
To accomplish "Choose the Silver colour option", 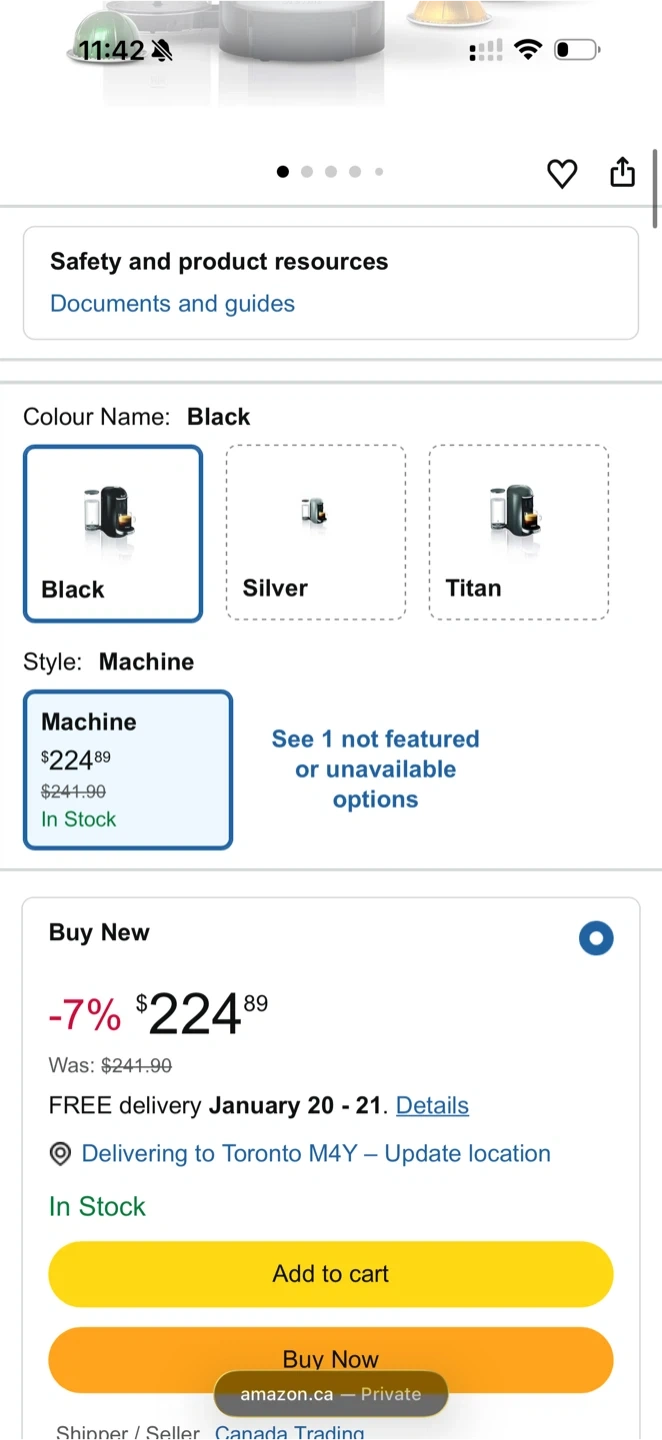I will pos(316,532).
